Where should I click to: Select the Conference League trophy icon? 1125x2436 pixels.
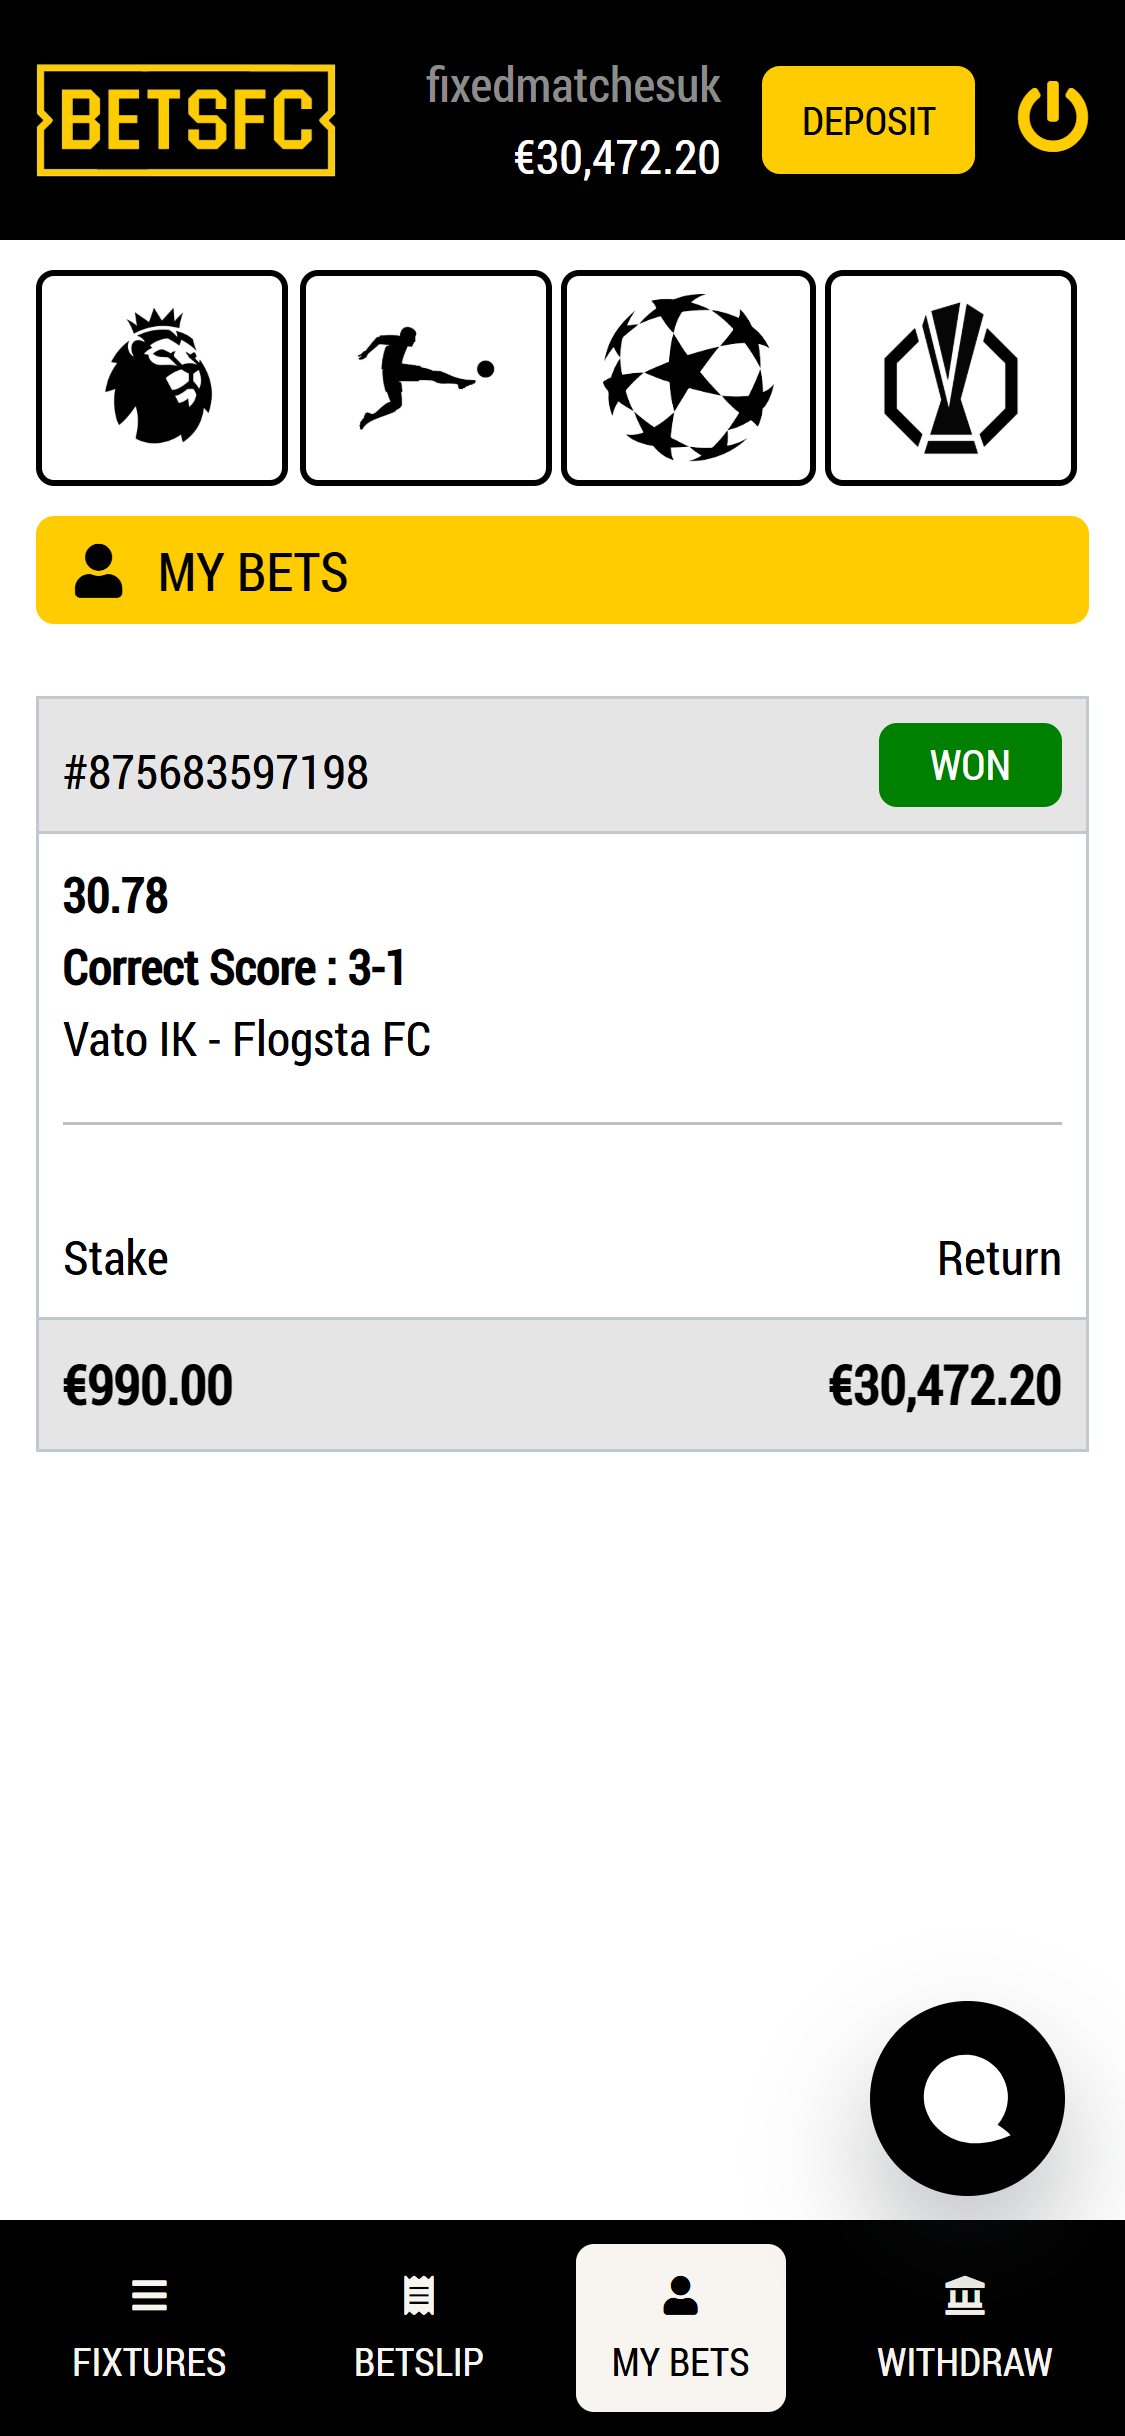coord(951,378)
